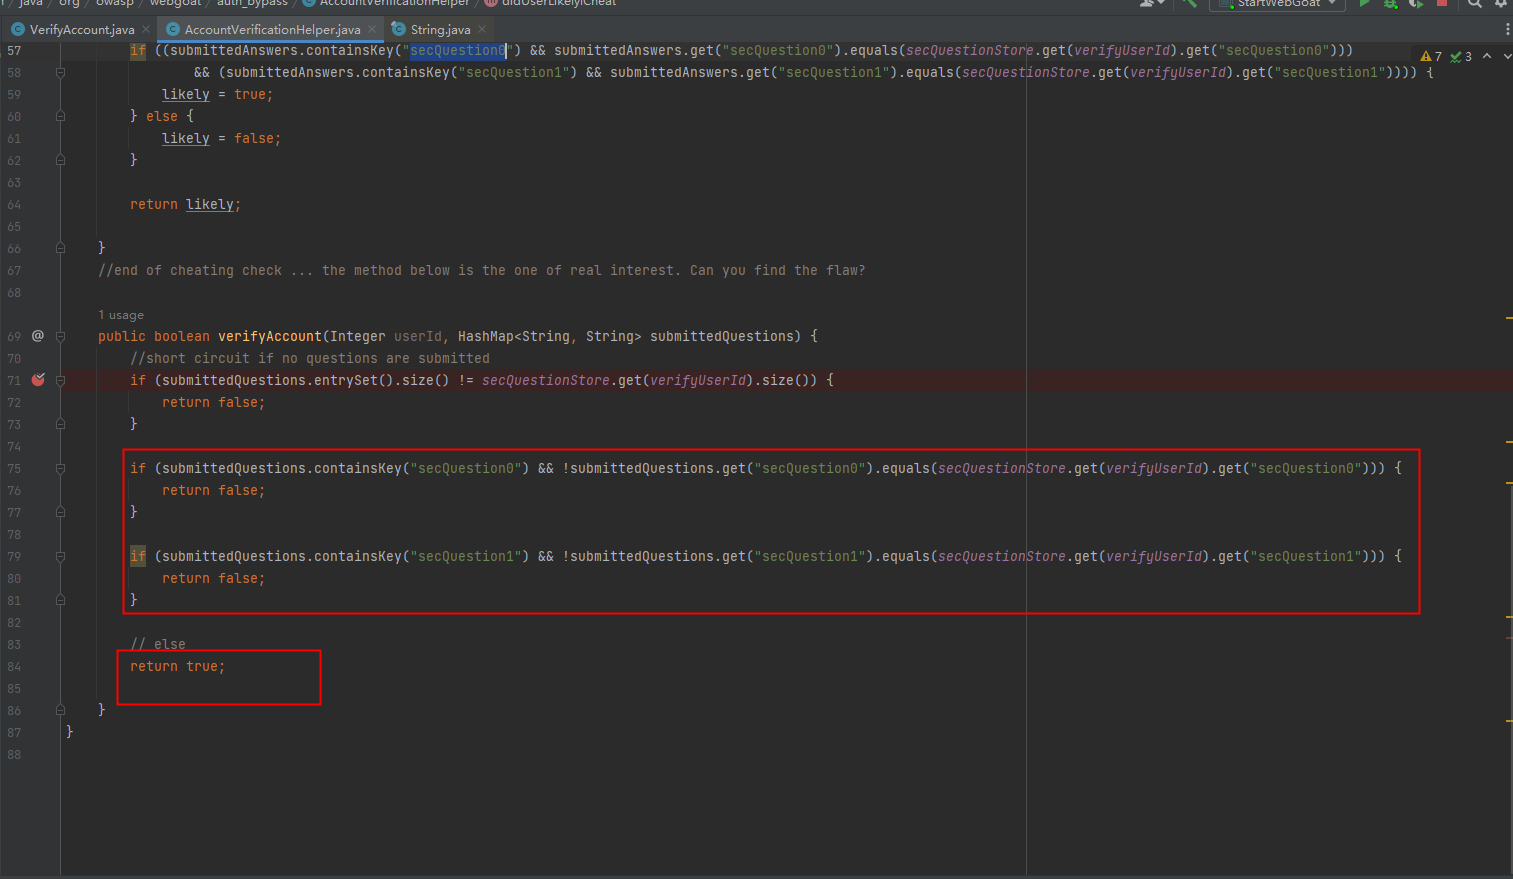Viewport: 1513px width, 879px height.
Task: Remove the breakpoint on line 71
Action: (x=38, y=380)
